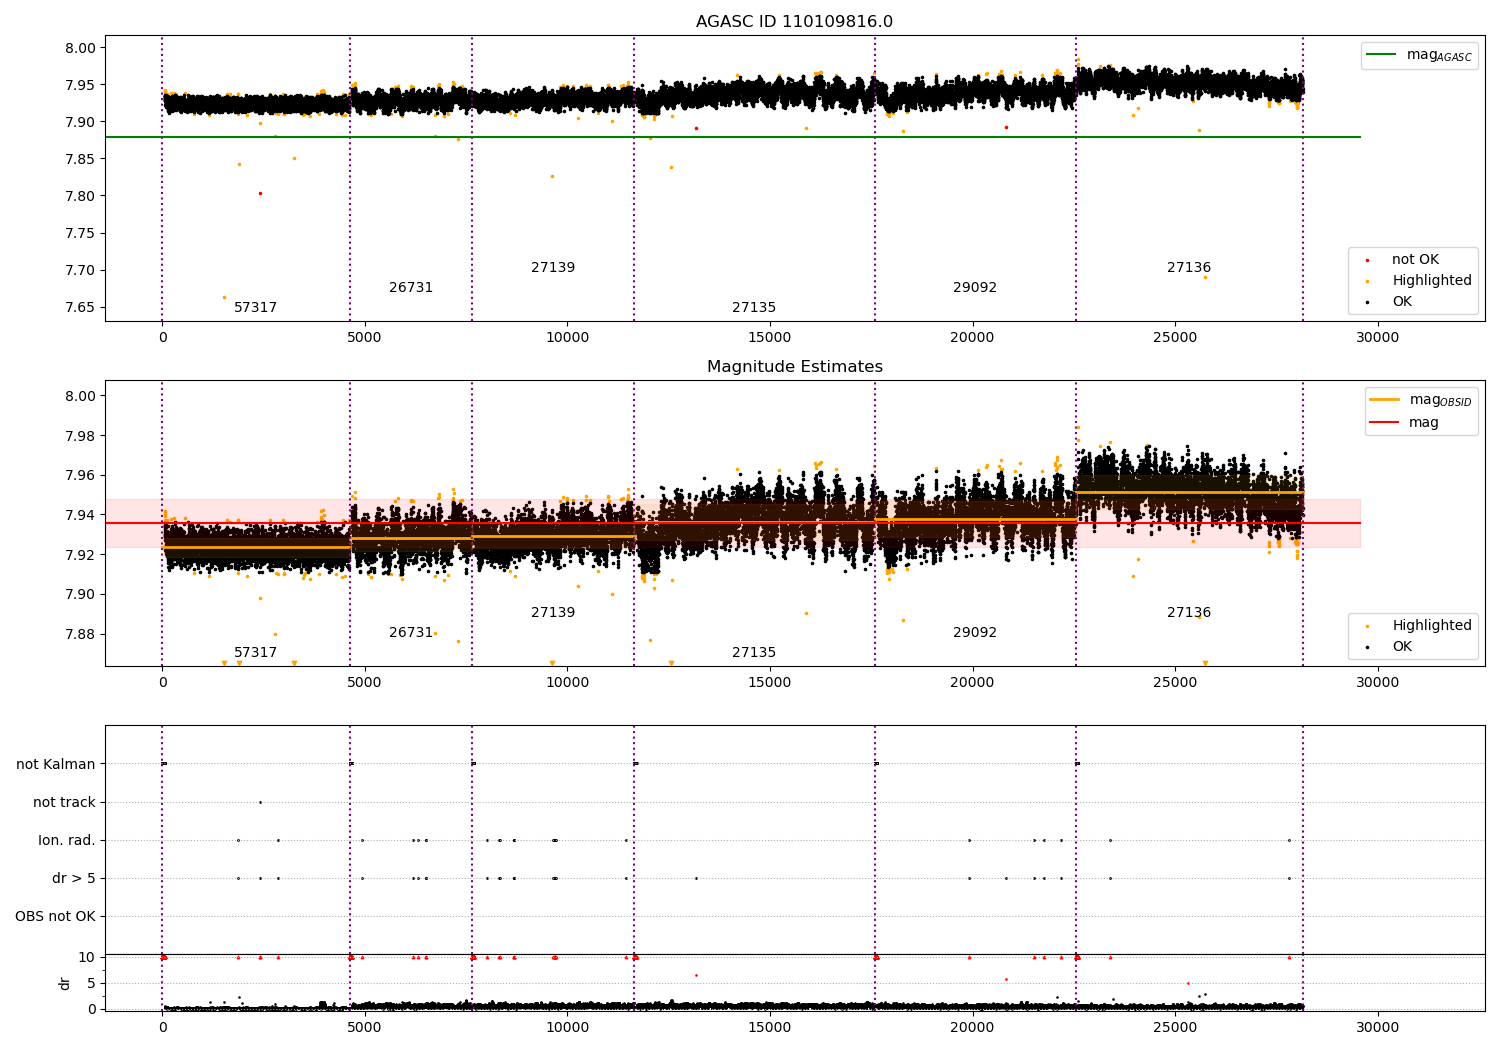Click the title 'AGASC ID 110109816.0'
The height and width of the screenshot is (1050, 1500).
(x=794, y=22)
